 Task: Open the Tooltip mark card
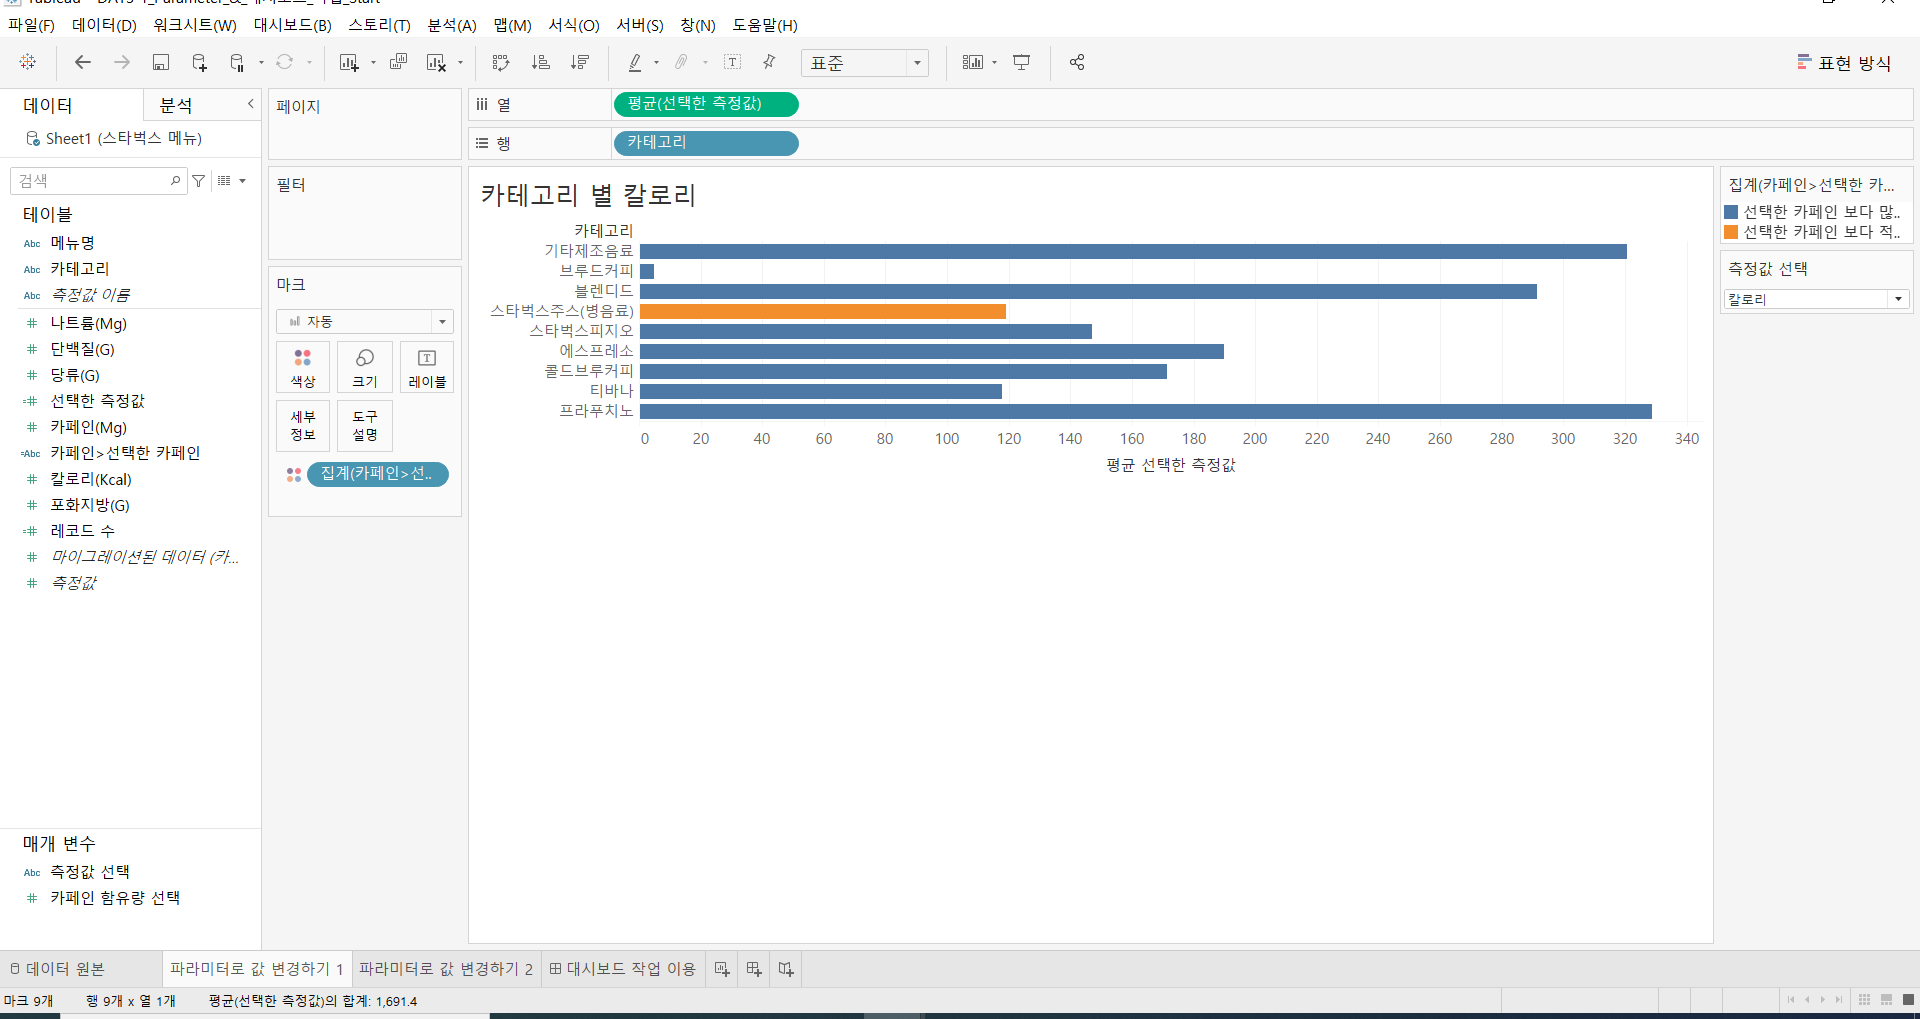pyautogui.click(x=365, y=426)
